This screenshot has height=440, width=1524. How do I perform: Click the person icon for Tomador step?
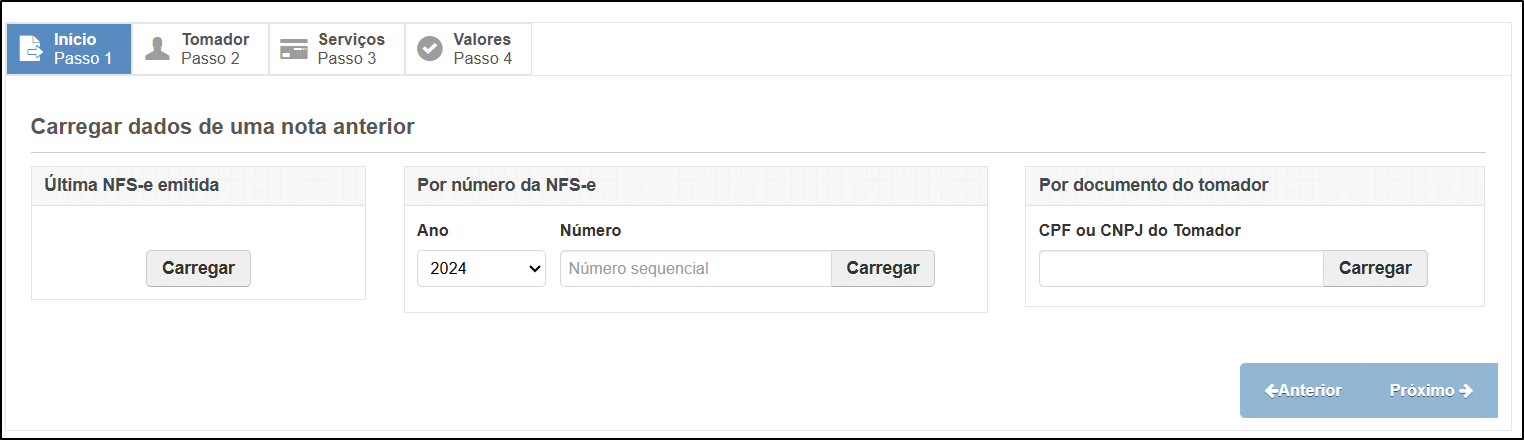(157, 49)
